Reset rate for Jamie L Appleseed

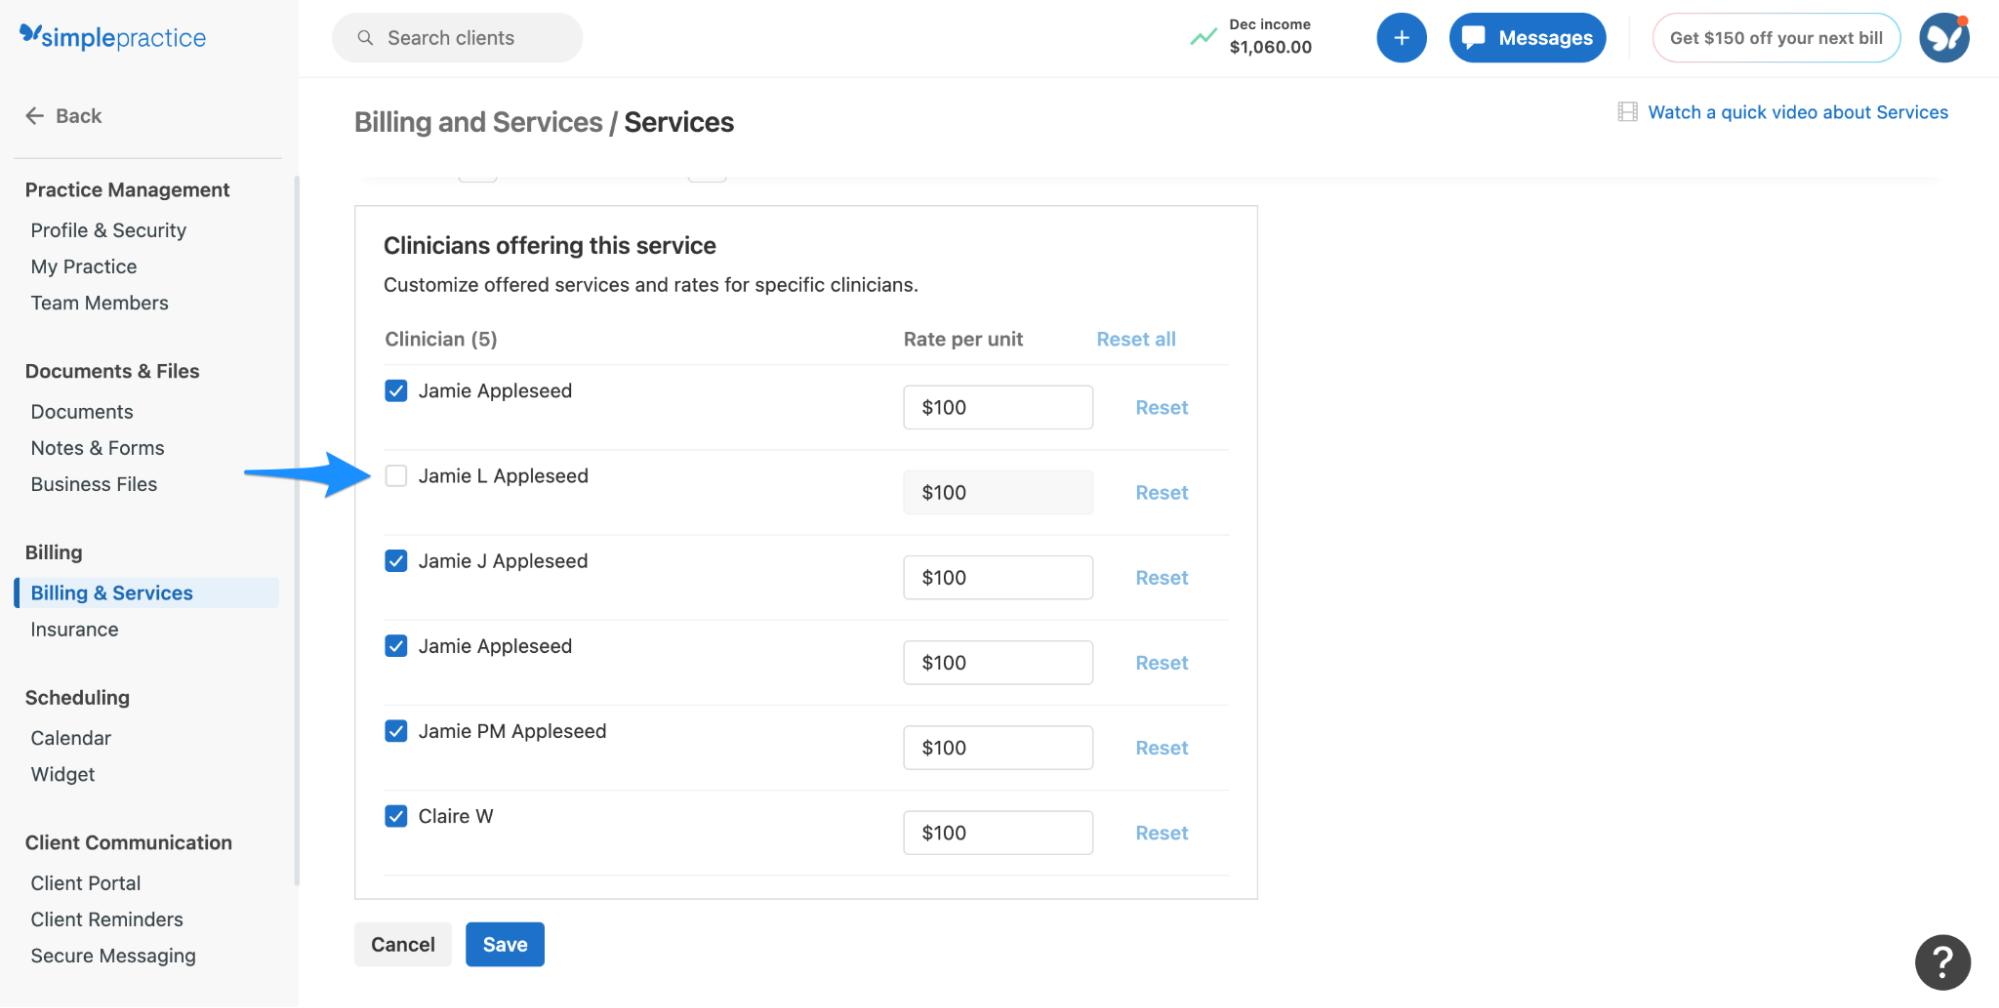(1161, 493)
